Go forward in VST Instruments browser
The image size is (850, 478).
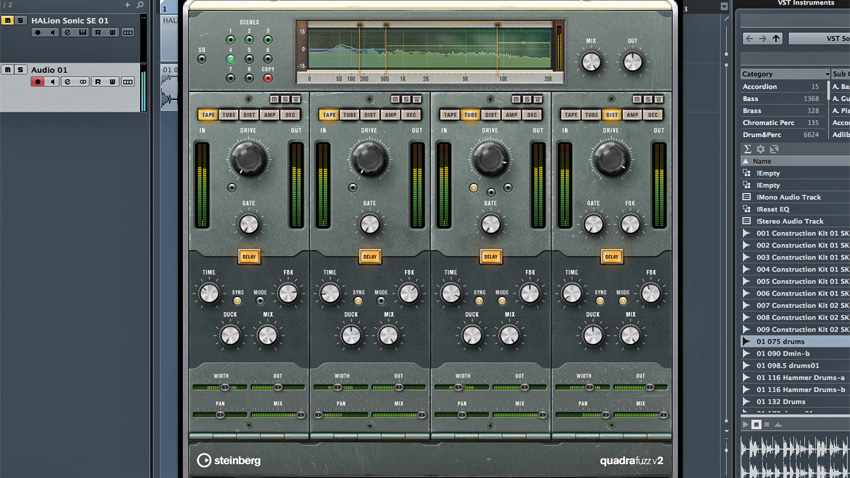(x=762, y=38)
